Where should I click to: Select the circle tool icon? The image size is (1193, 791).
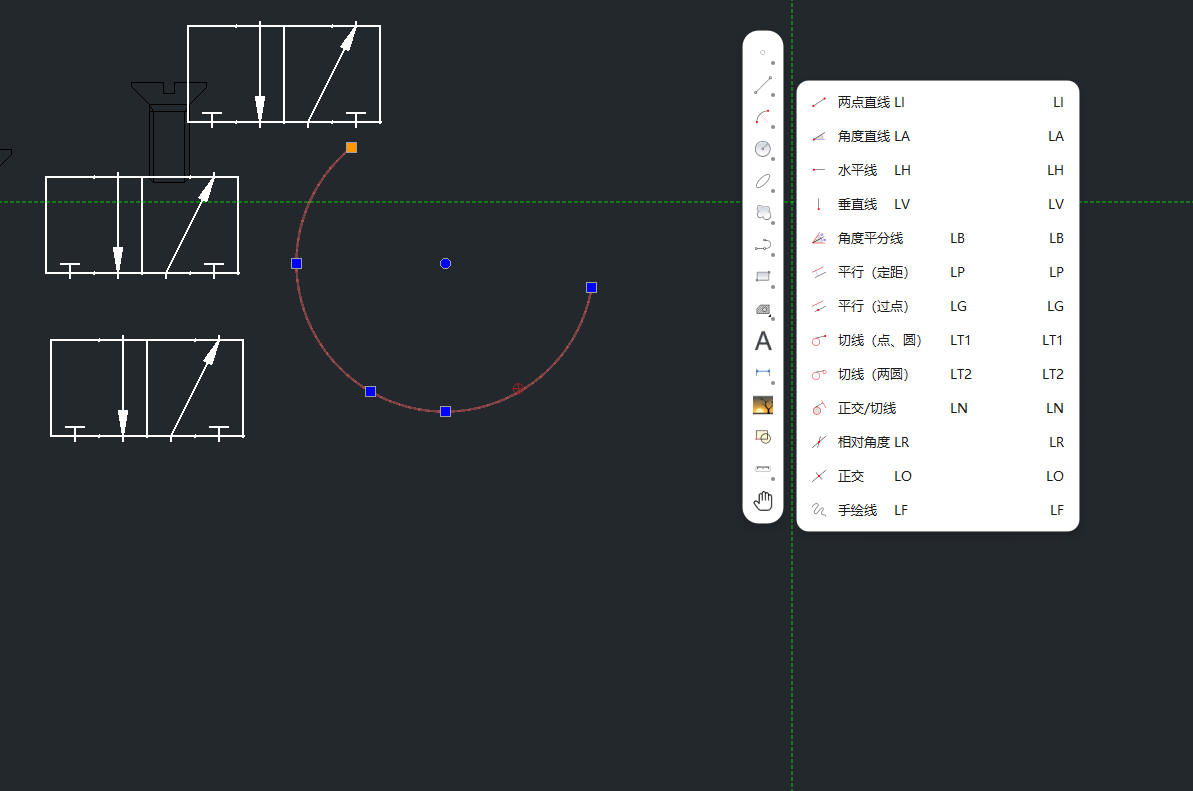tap(762, 149)
